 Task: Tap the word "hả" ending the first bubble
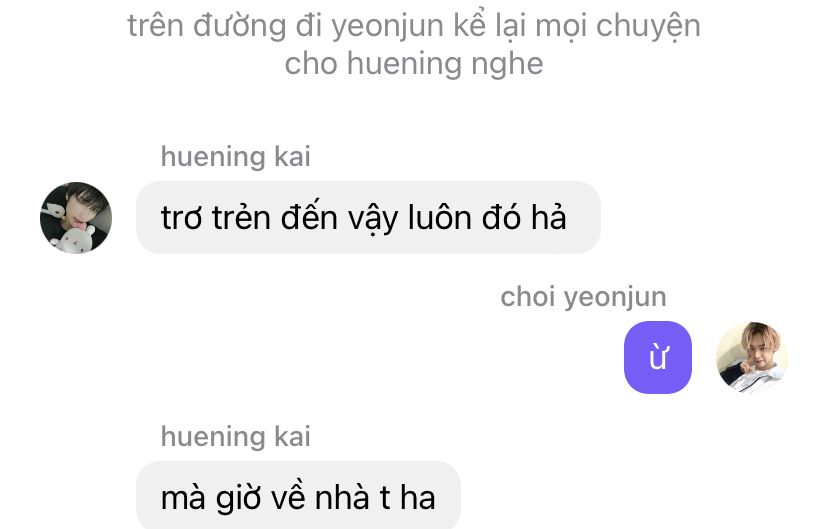(x=549, y=217)
